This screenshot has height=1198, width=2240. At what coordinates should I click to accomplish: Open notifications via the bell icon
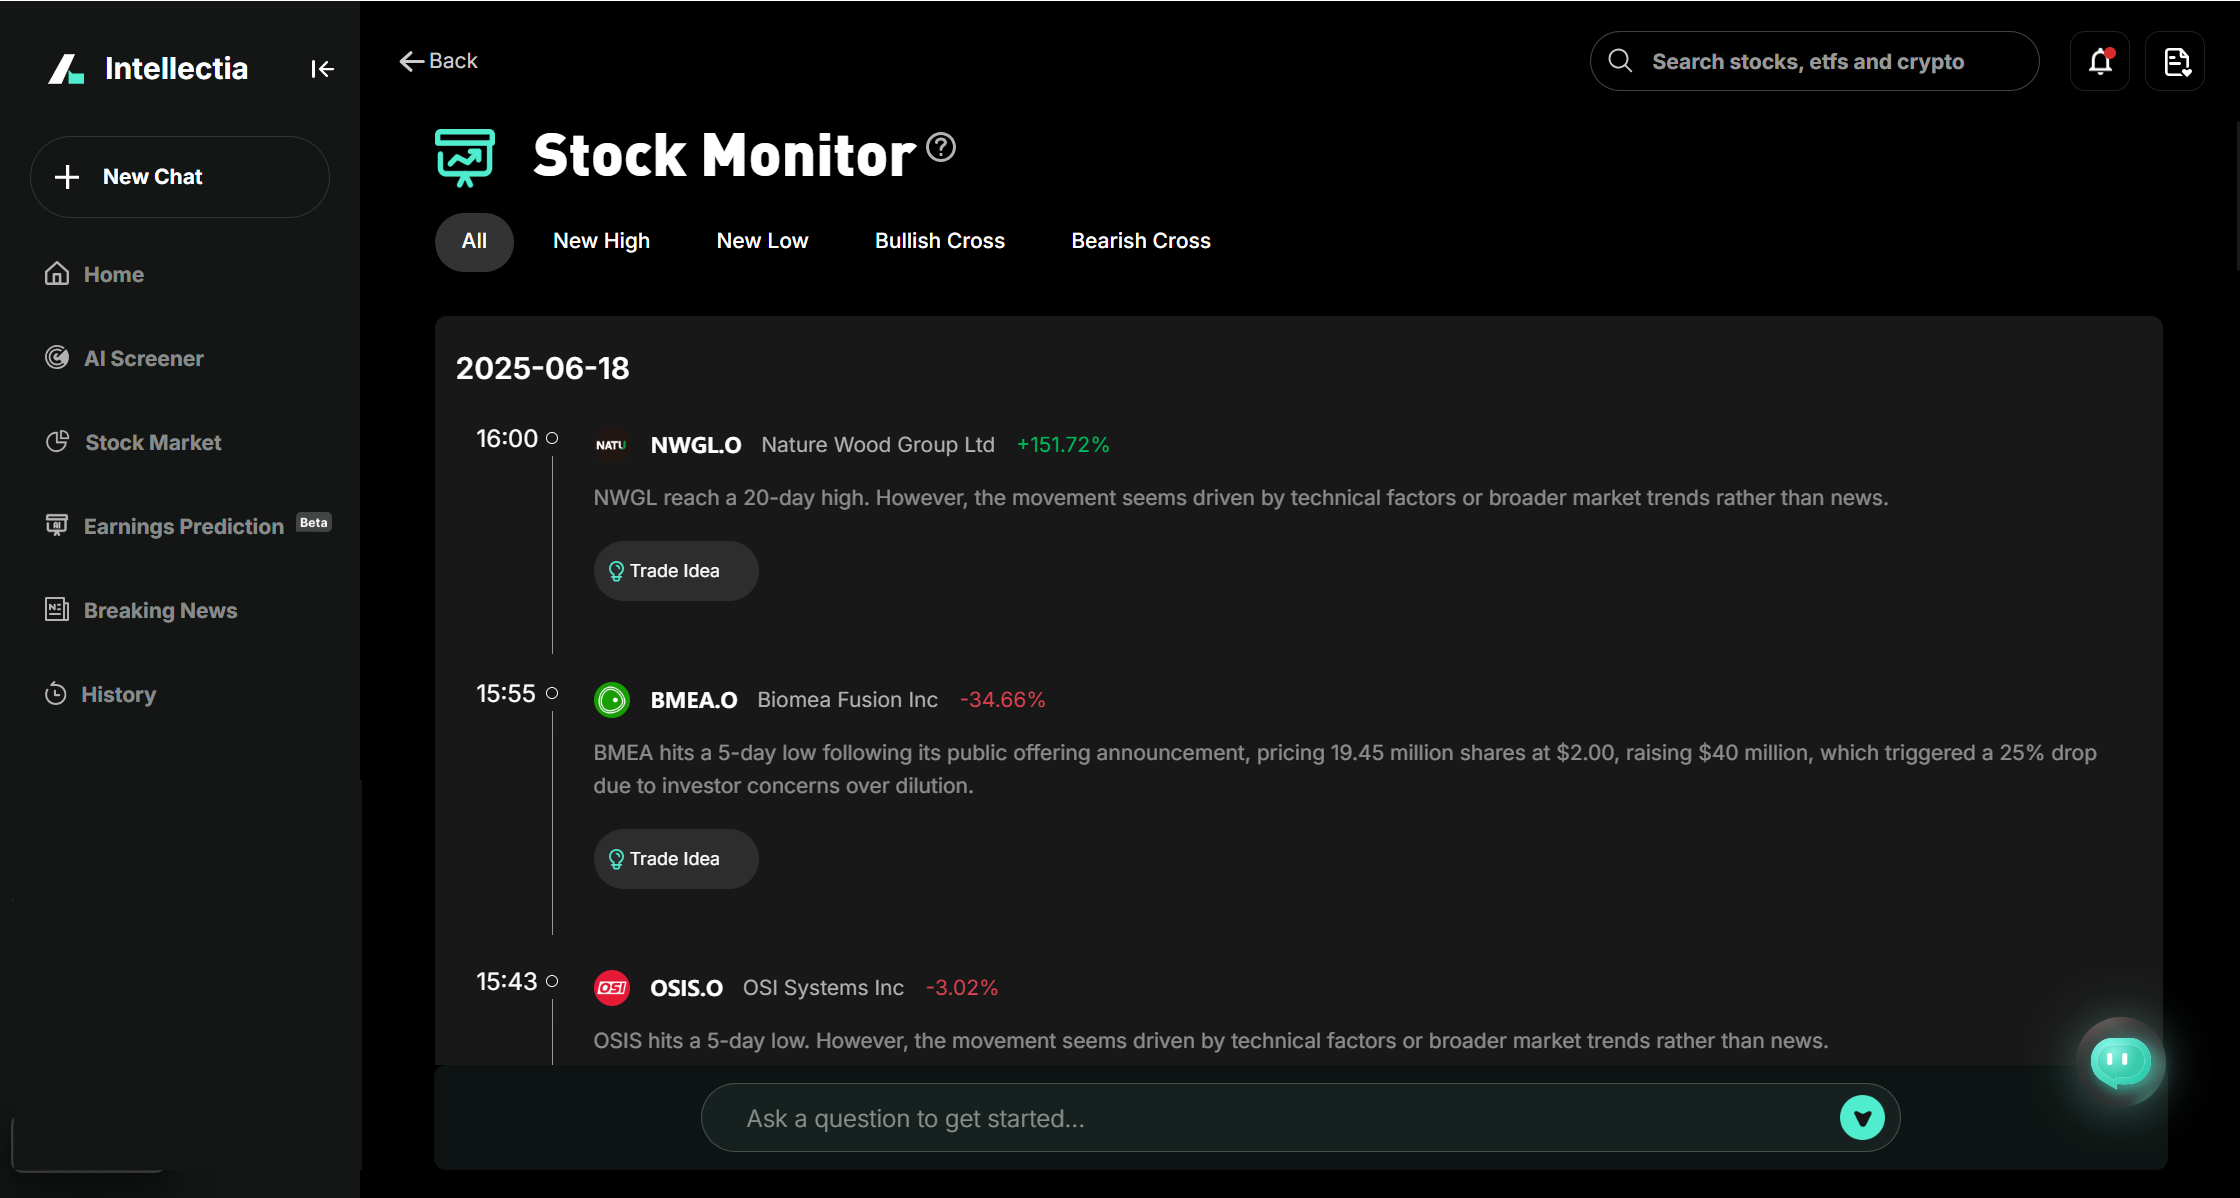pyautogui.click(x=2099, y=61)
